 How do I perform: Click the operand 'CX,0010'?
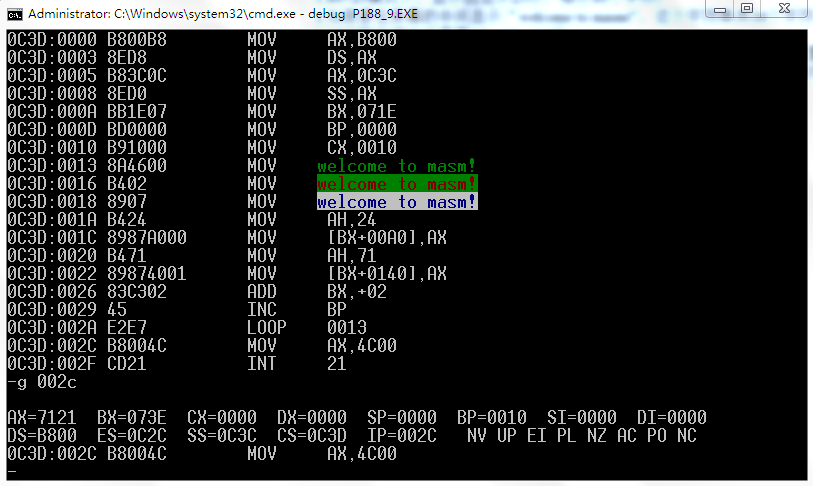(x=361, y=147)
